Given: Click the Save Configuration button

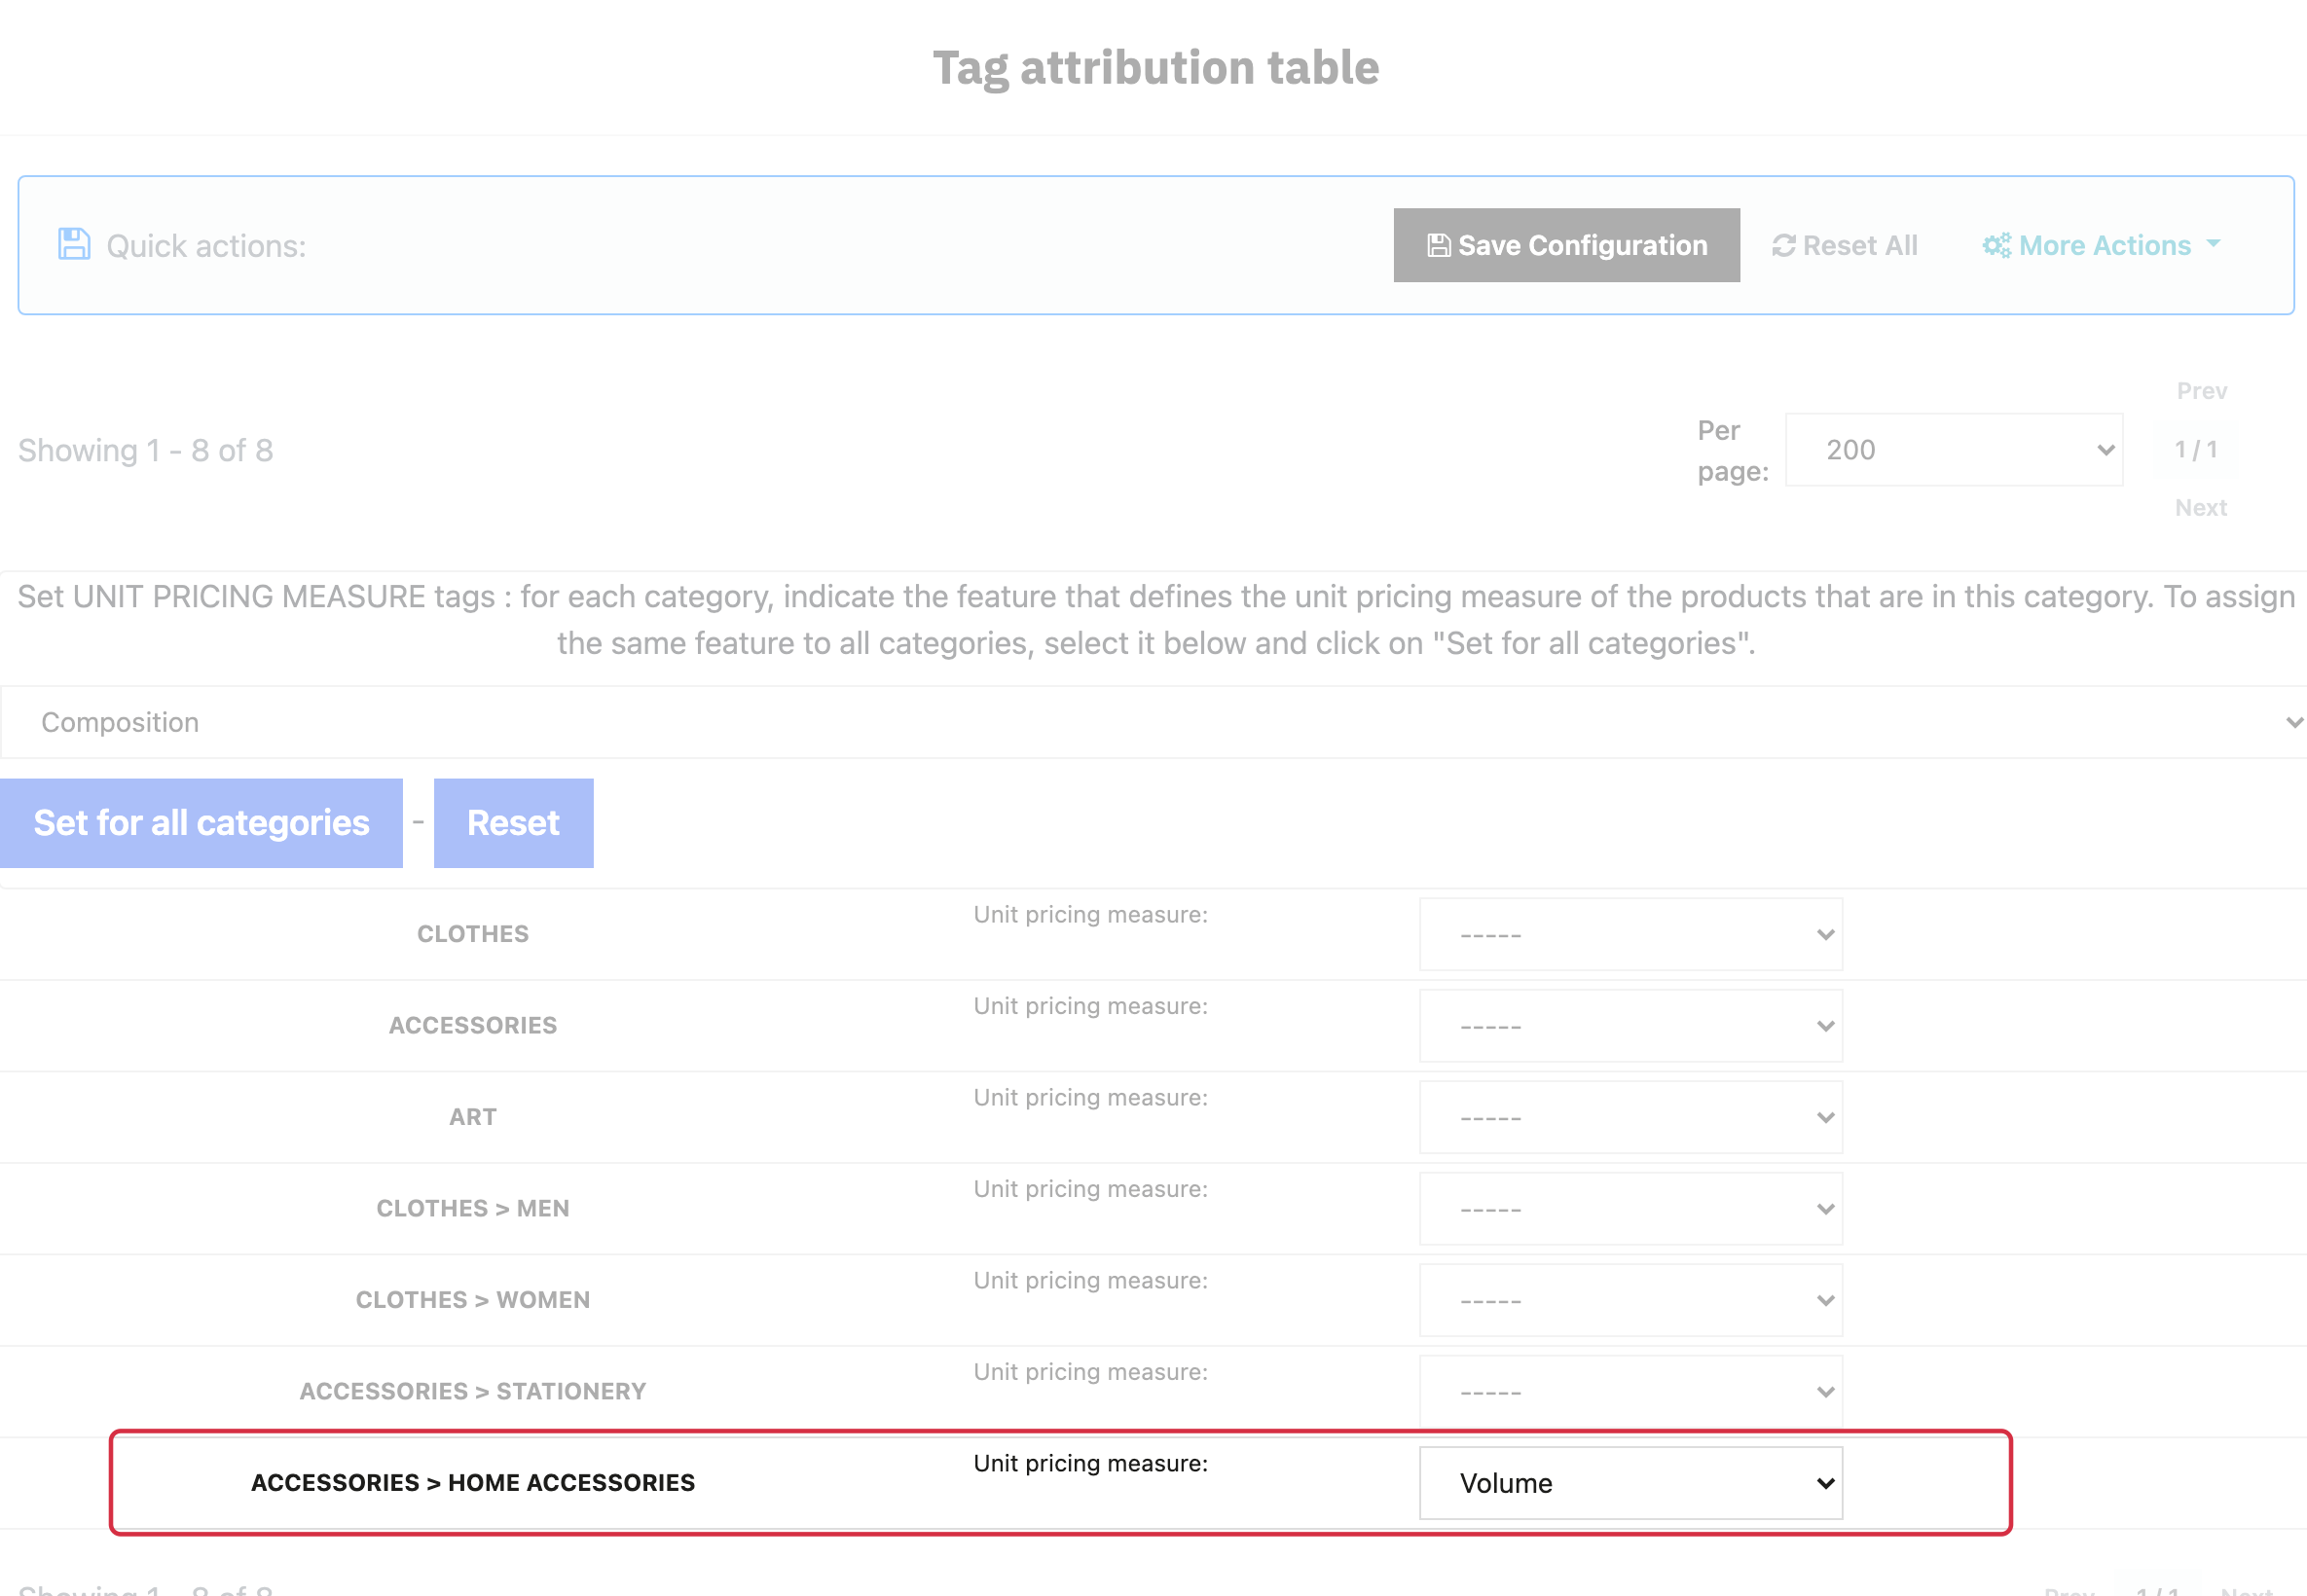Looking at the screenshot, I should pos(1566,245).
